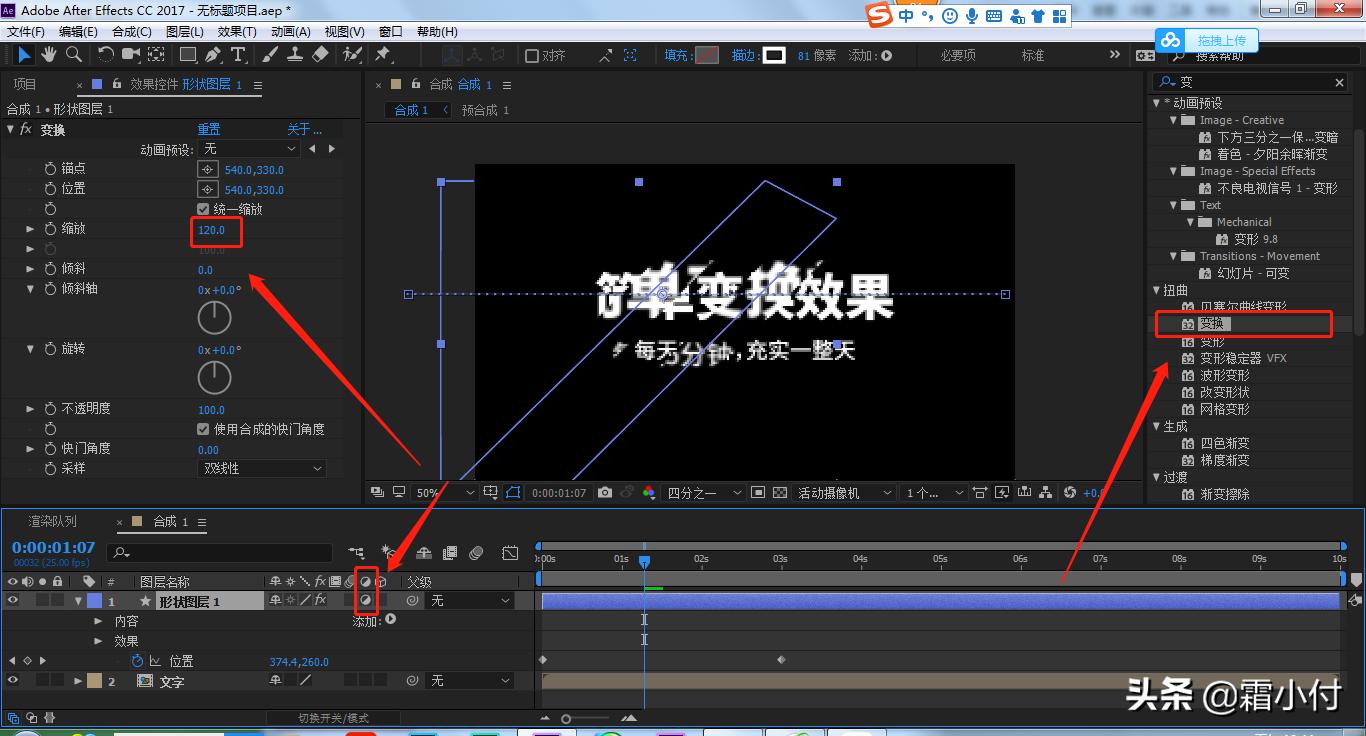
Task: Expand the 内容 group of 形状图层 1
Action: [97, 620]
